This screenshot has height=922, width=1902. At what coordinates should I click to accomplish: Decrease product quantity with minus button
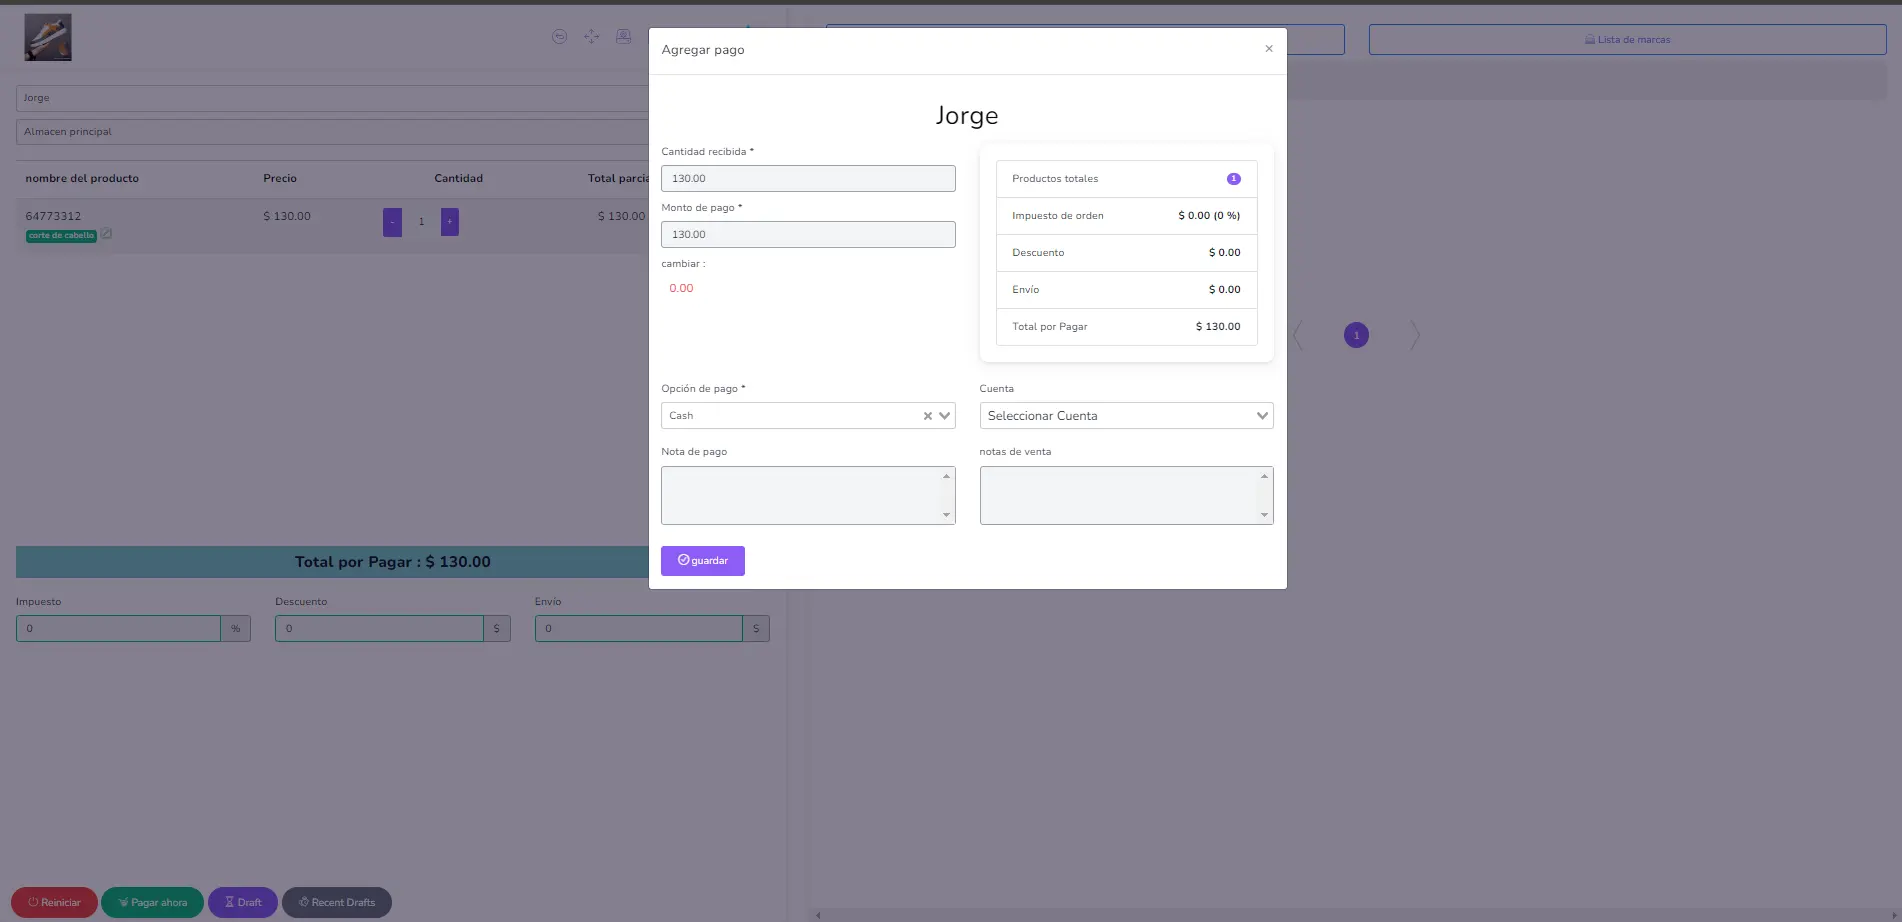pyautogui.click(x=392, y=222)
